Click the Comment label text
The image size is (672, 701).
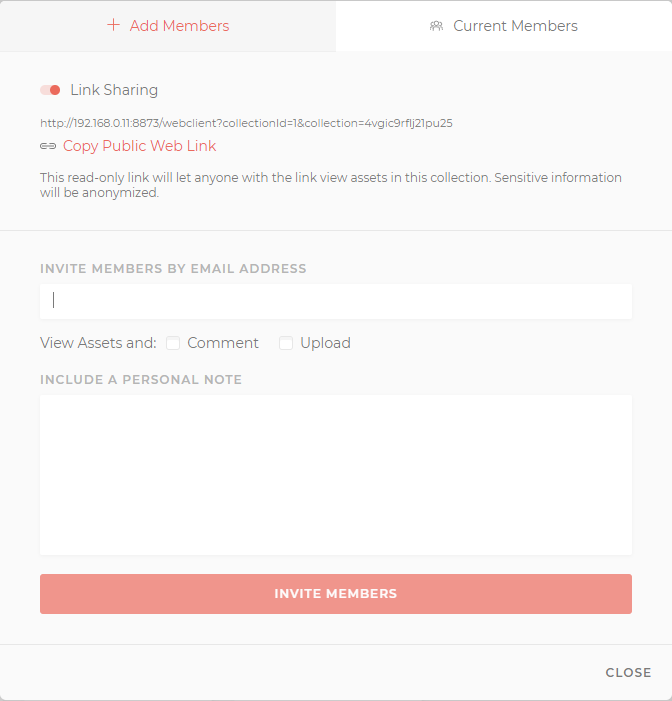click(x=223, y=343)
